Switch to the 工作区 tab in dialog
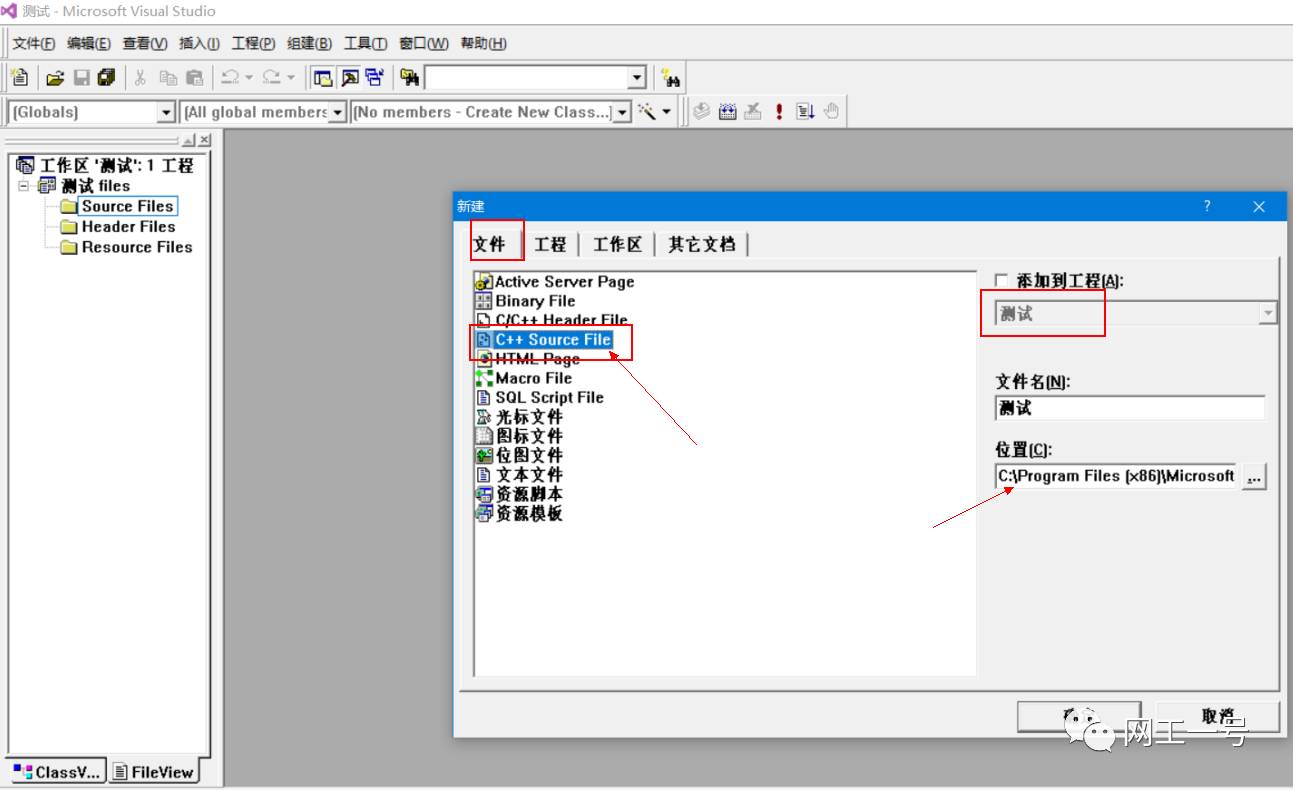This screenshot has height=790, width=1293. (x=617, y=244)
